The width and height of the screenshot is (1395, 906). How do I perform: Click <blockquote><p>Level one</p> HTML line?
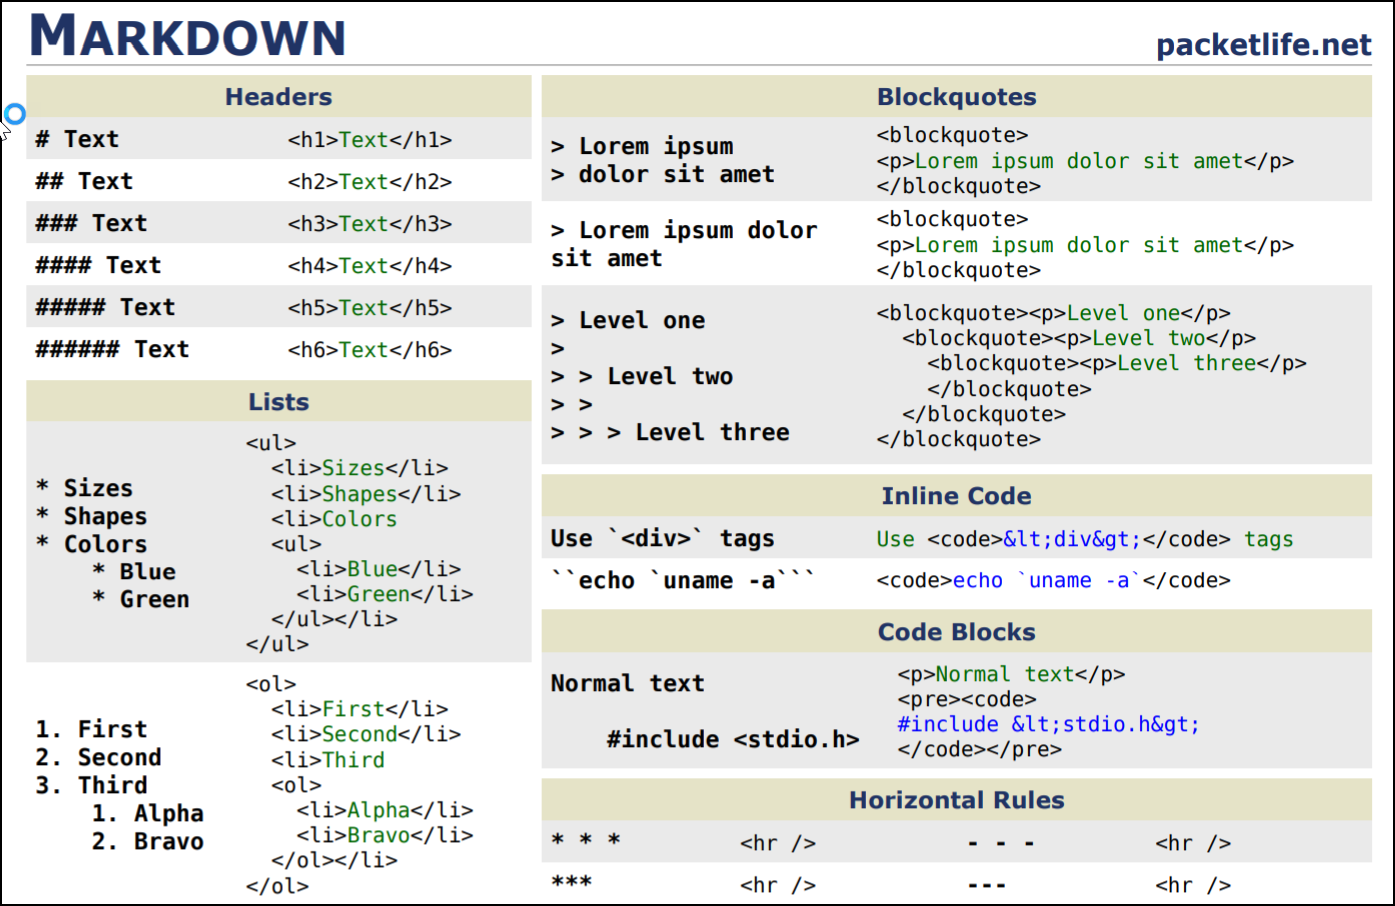(1053, 313)
